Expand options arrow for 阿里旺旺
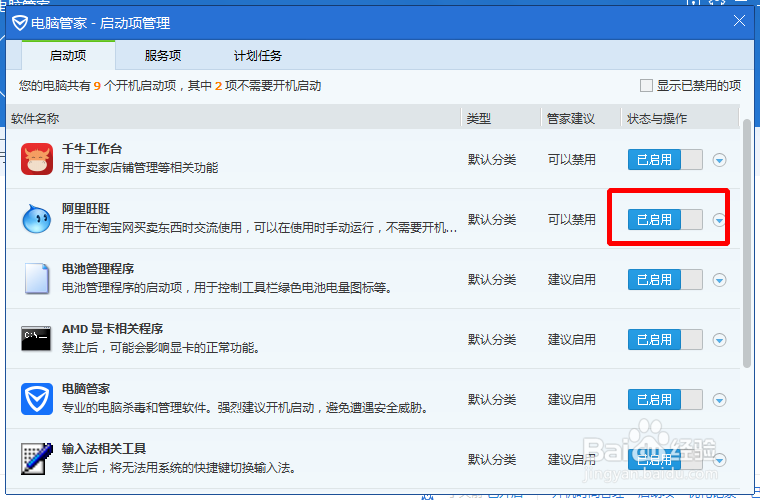760x500 pixels. [x=719, y=220]
